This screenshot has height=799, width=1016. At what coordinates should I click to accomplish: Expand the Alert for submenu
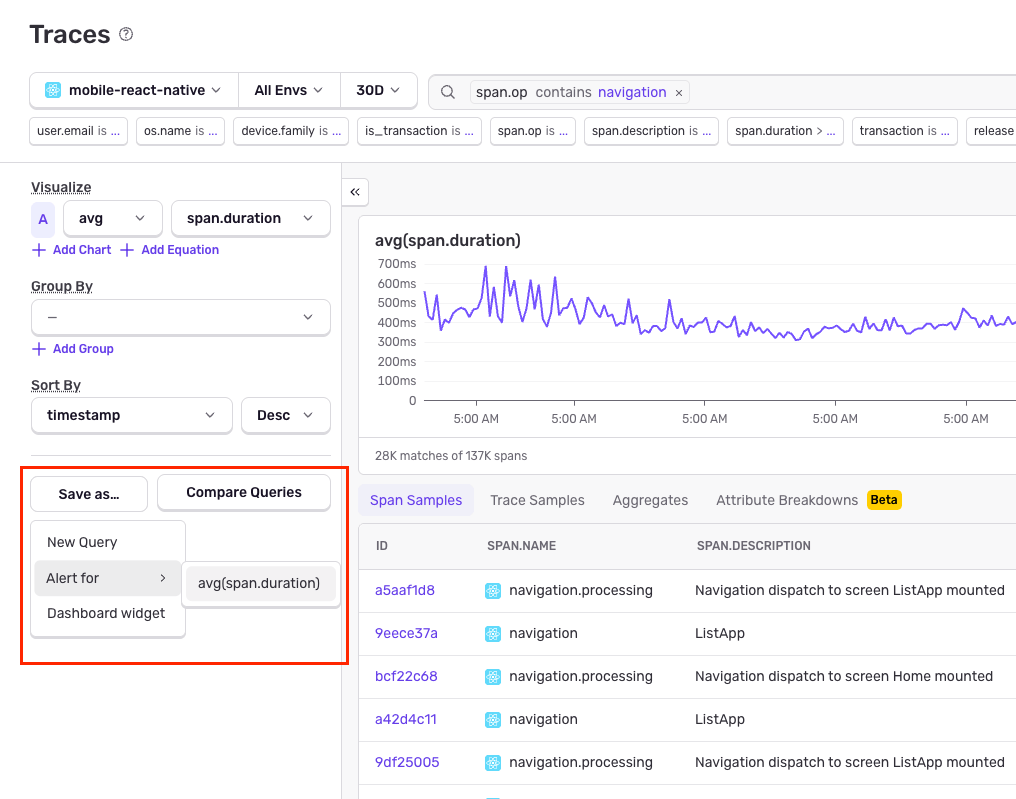pyautogui.click(x=107, y=579)
